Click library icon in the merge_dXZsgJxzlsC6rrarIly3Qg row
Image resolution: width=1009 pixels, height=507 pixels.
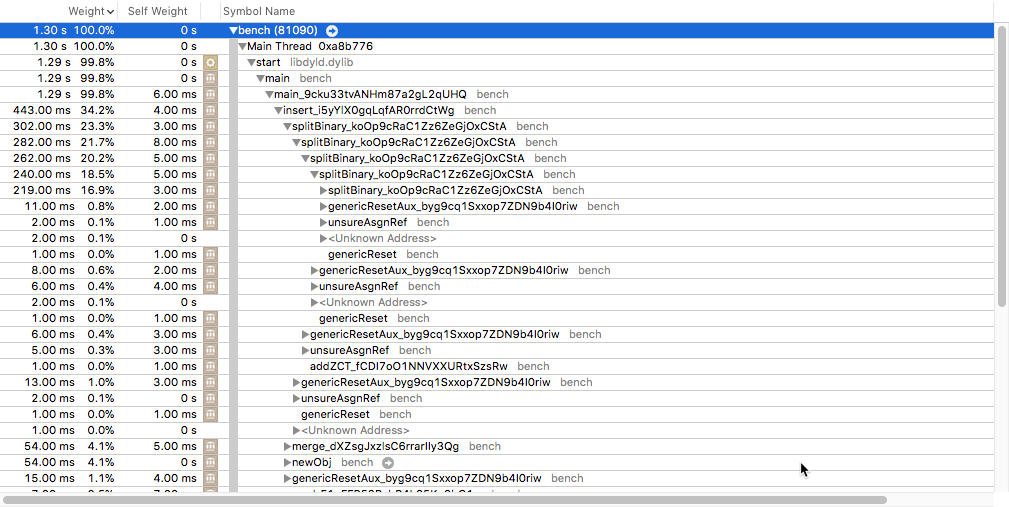(x=210, y=447)
